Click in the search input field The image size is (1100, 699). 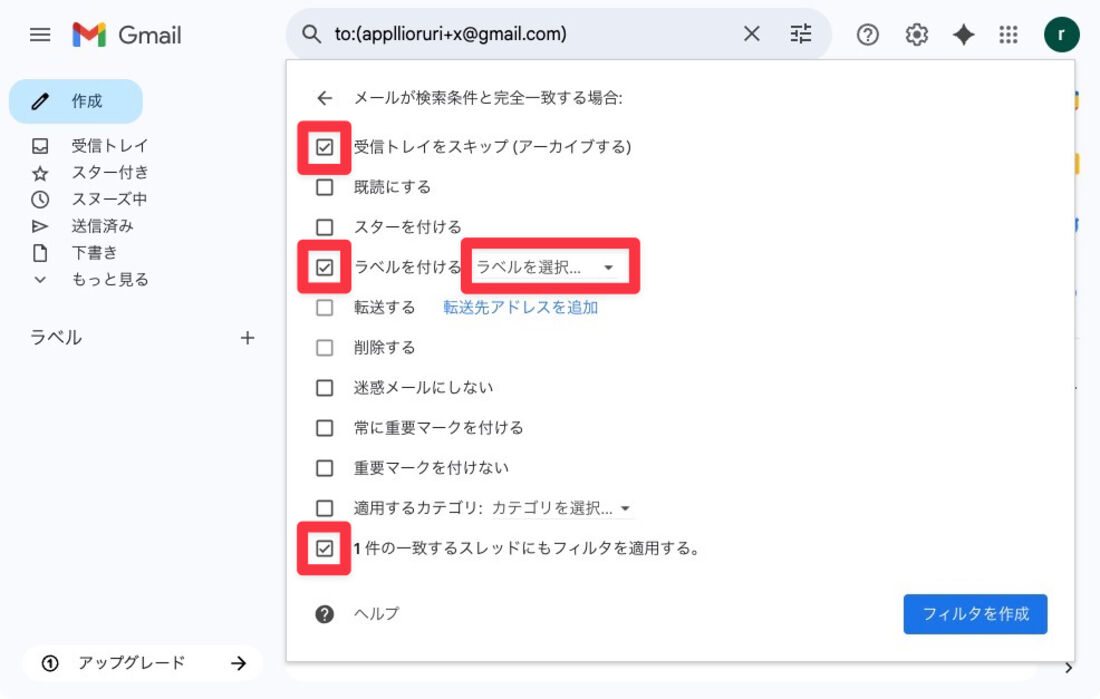pos(533,34)
